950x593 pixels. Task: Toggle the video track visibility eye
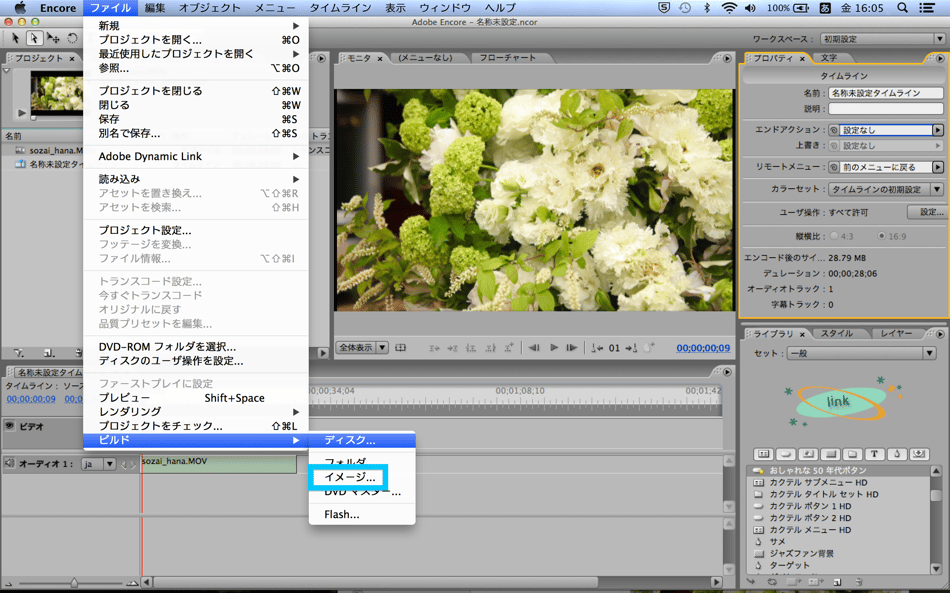pos(10,426)
